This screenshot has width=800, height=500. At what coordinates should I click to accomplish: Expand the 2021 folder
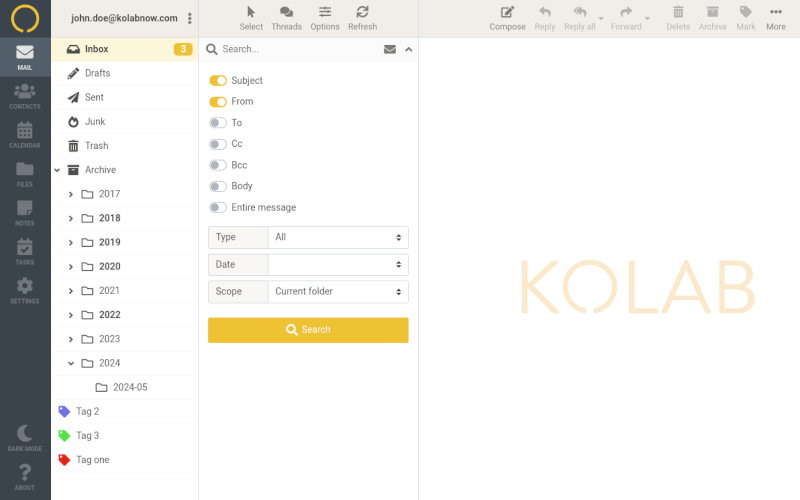[x=71, y=291]
